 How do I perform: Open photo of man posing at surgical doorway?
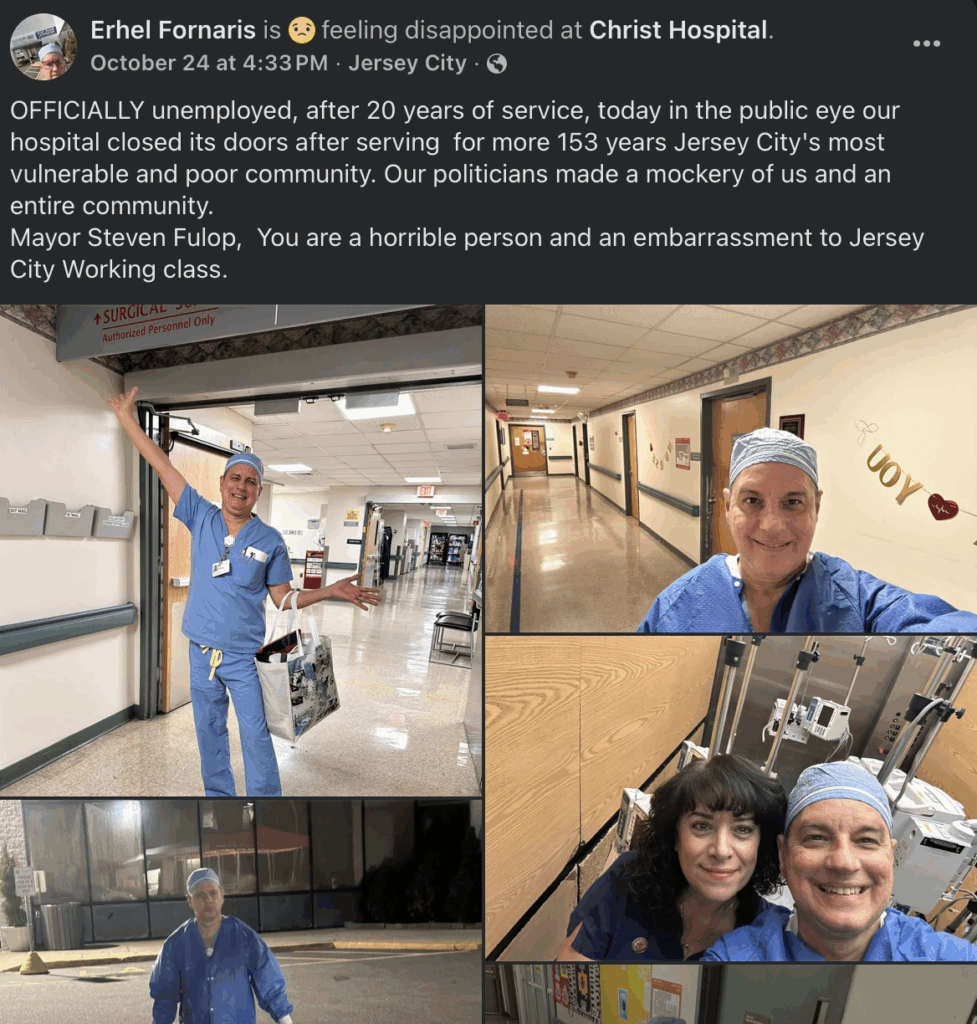(x=241, y=550)
